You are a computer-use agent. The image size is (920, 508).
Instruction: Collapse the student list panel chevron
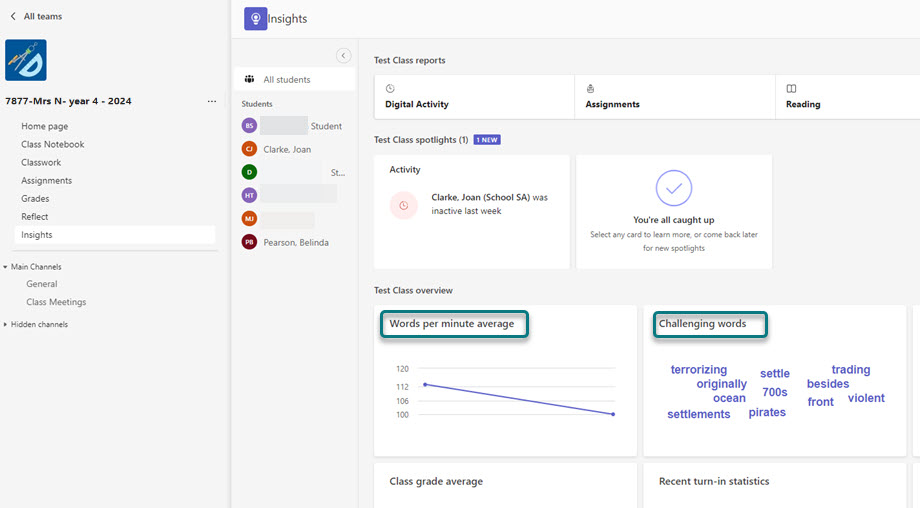pyautogui.click(x=343, y=56)
